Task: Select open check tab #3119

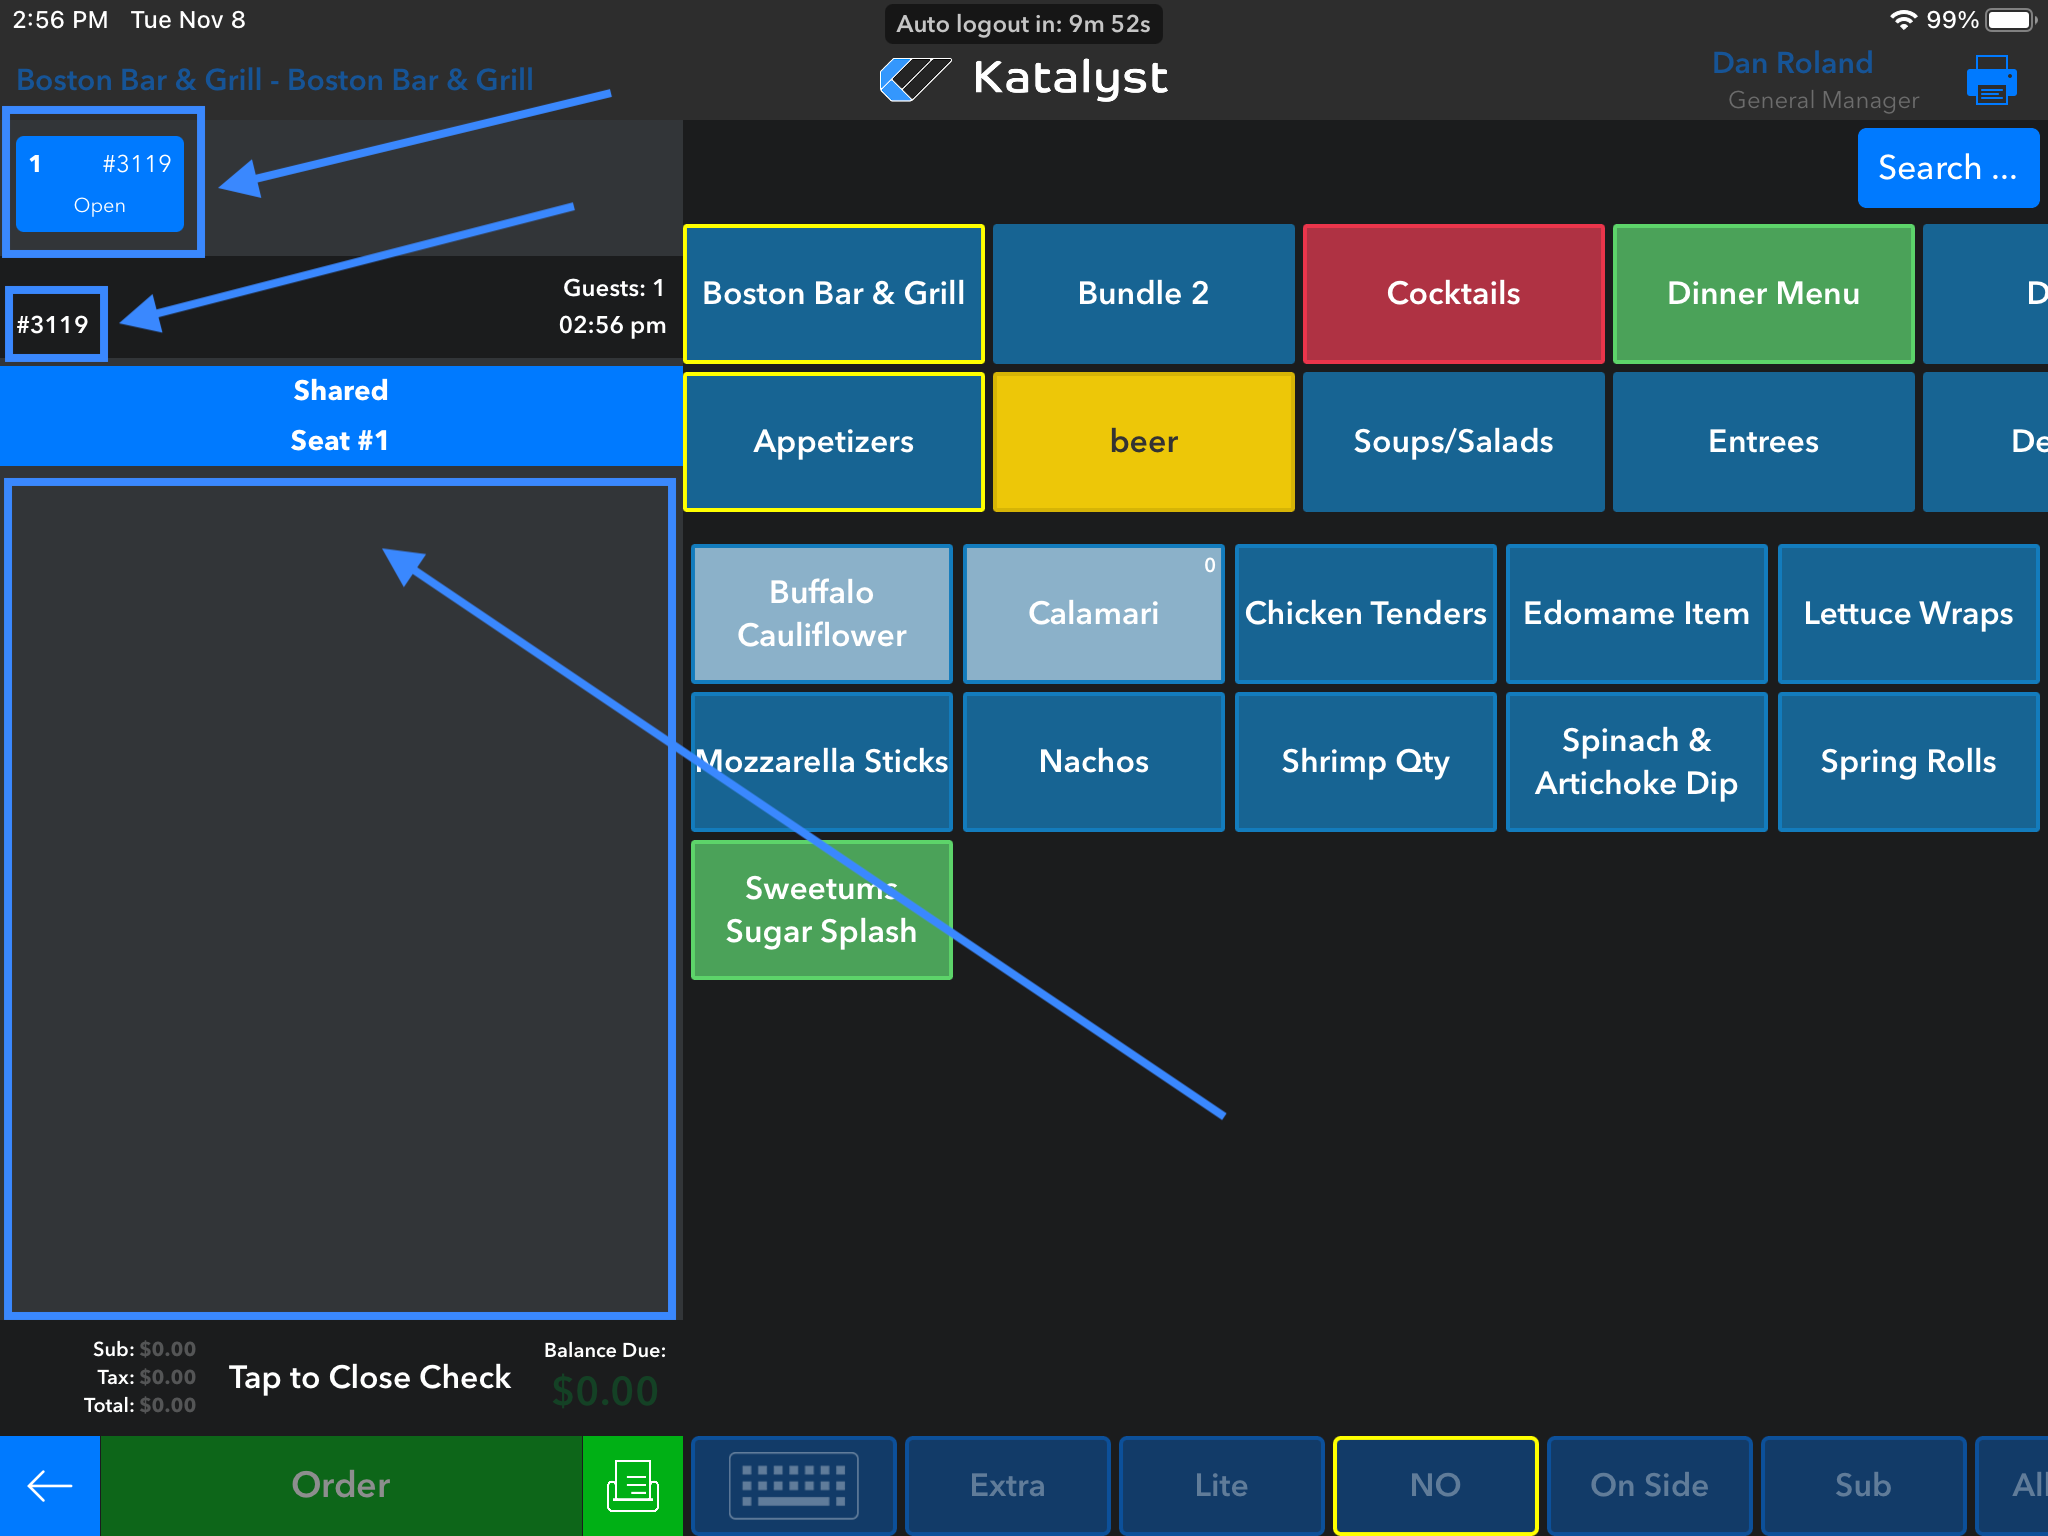Action: (100, 183)
